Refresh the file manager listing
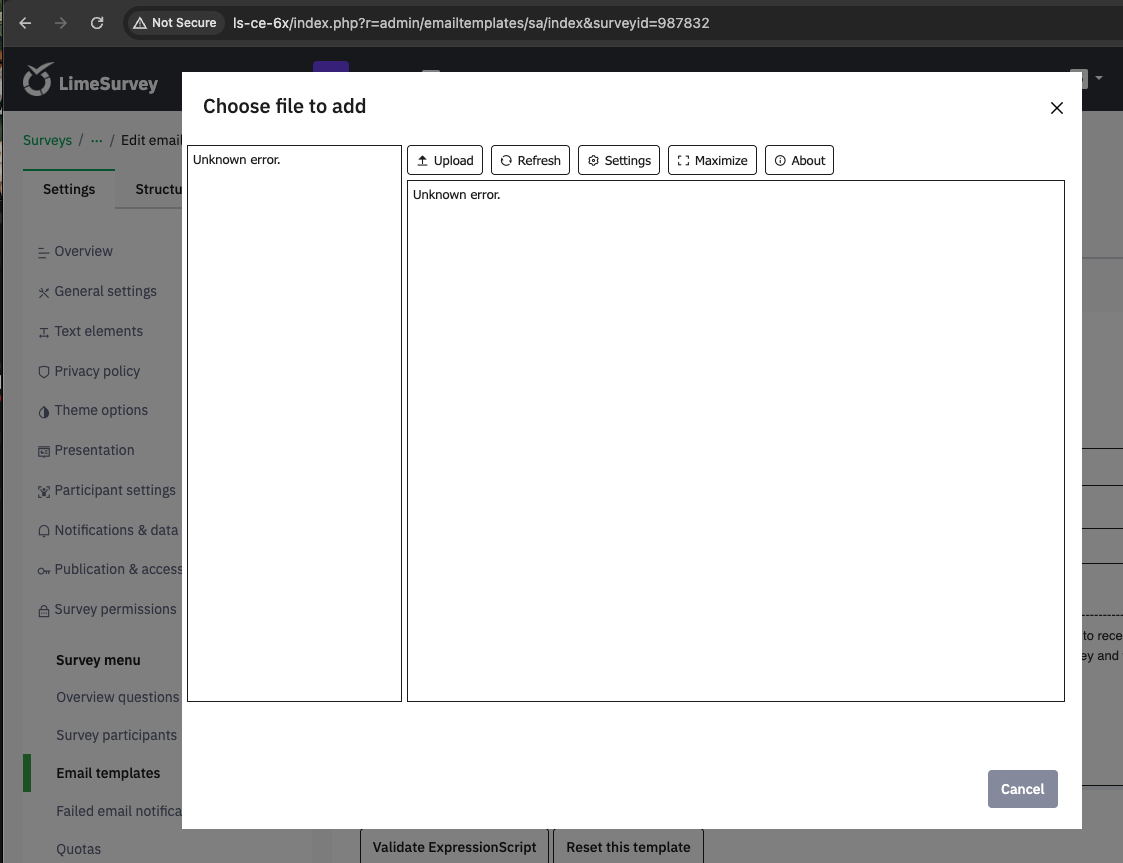This screenshot has width=1123, height=863. 530,160
